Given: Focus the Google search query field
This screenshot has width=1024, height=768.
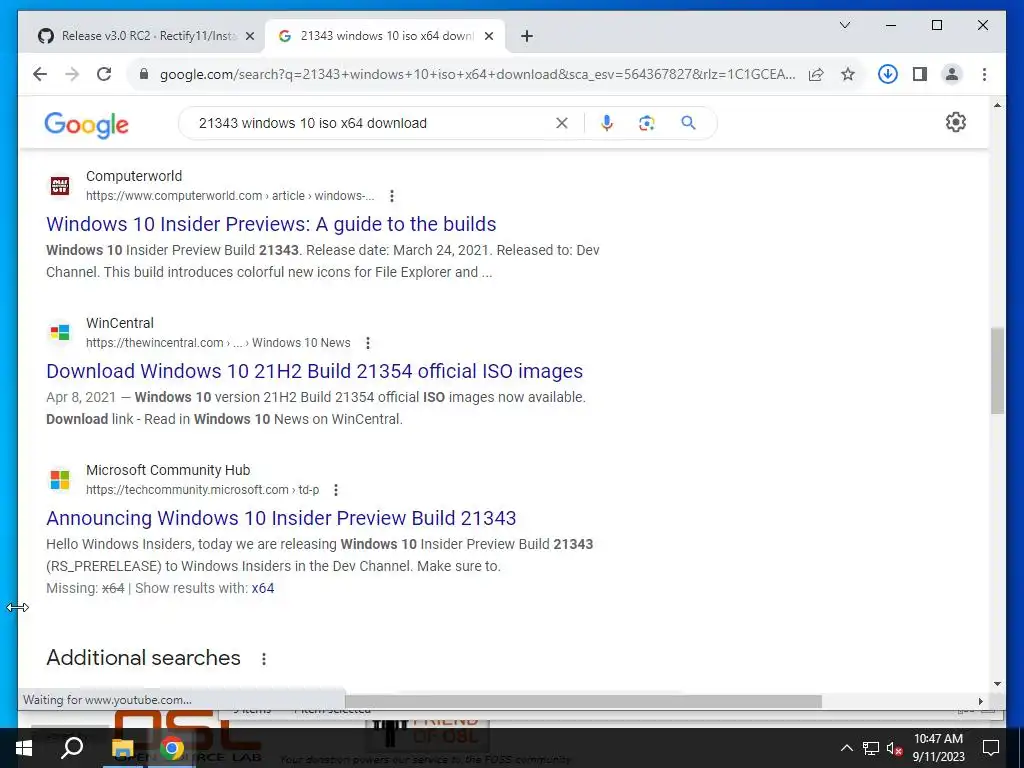Looking at the screenshot, I should [372, 123].
